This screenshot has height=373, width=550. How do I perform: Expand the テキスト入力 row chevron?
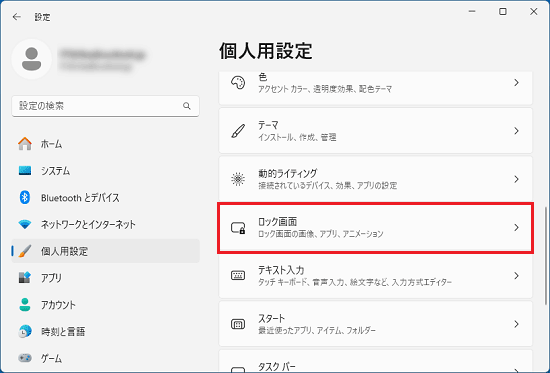(516, 275)
